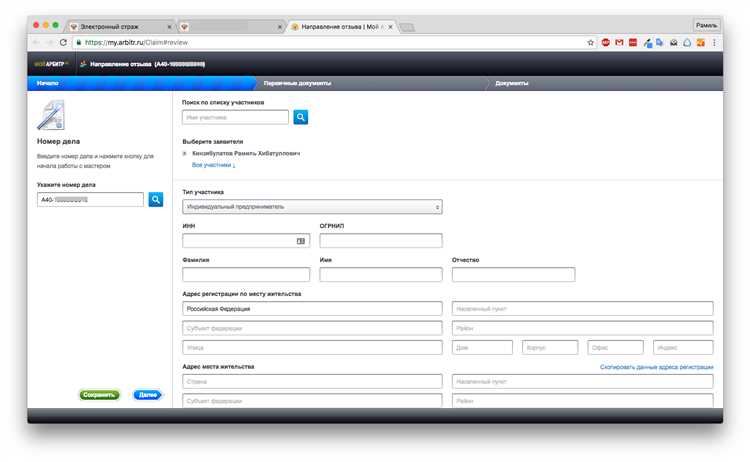Open the Тип участника dropdown

coord(312,207)
